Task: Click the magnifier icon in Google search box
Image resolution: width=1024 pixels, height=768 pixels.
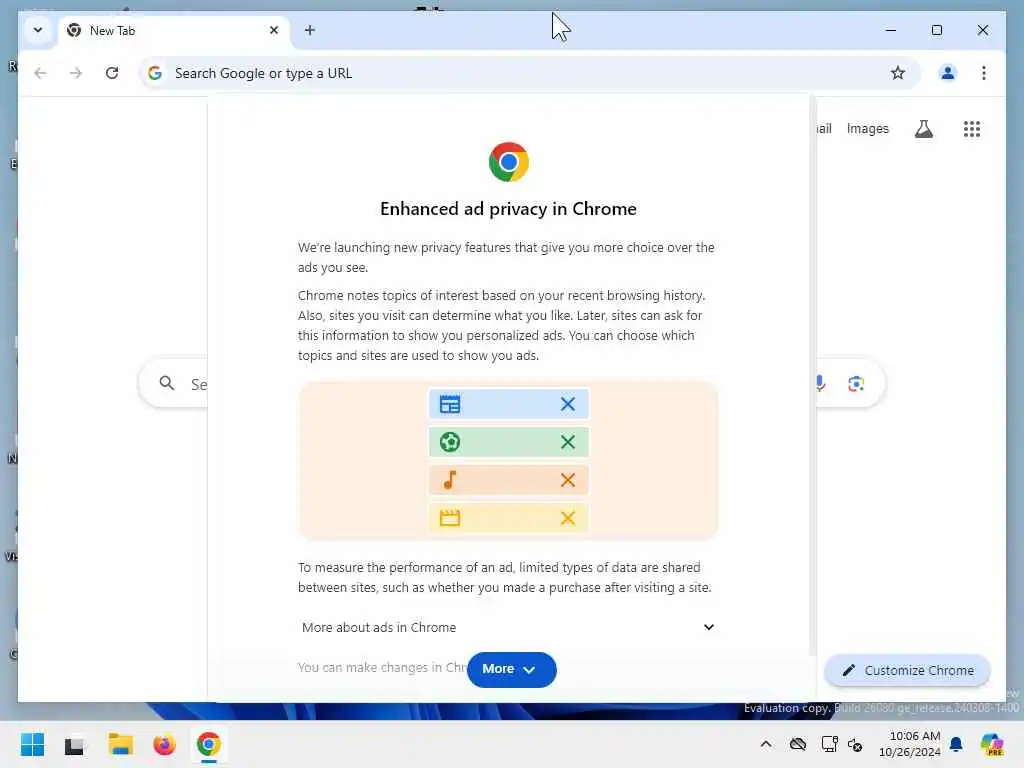Action: pos(167,383)
